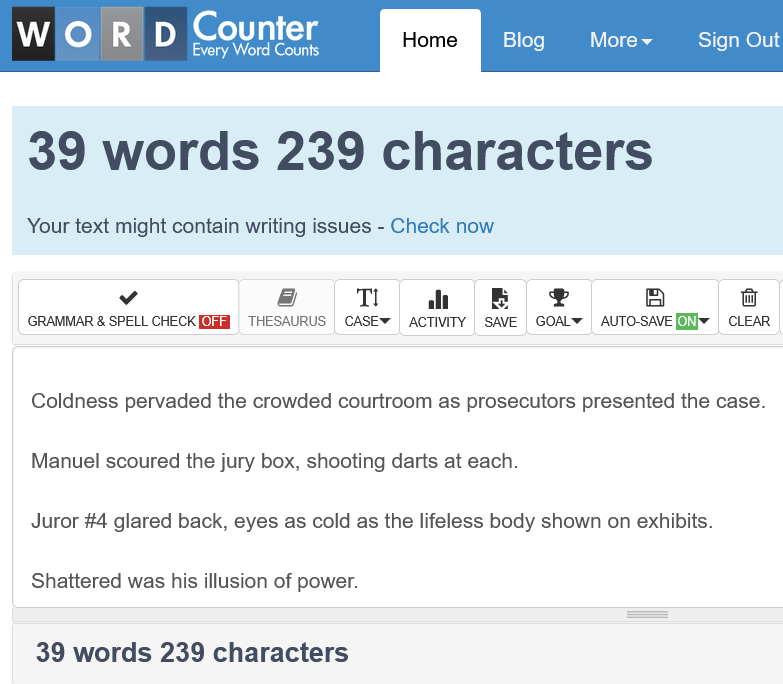Screen dimensions: 783x684
Task: Click the Auto-Save floppy disk icon
Action: pos(655,298)
